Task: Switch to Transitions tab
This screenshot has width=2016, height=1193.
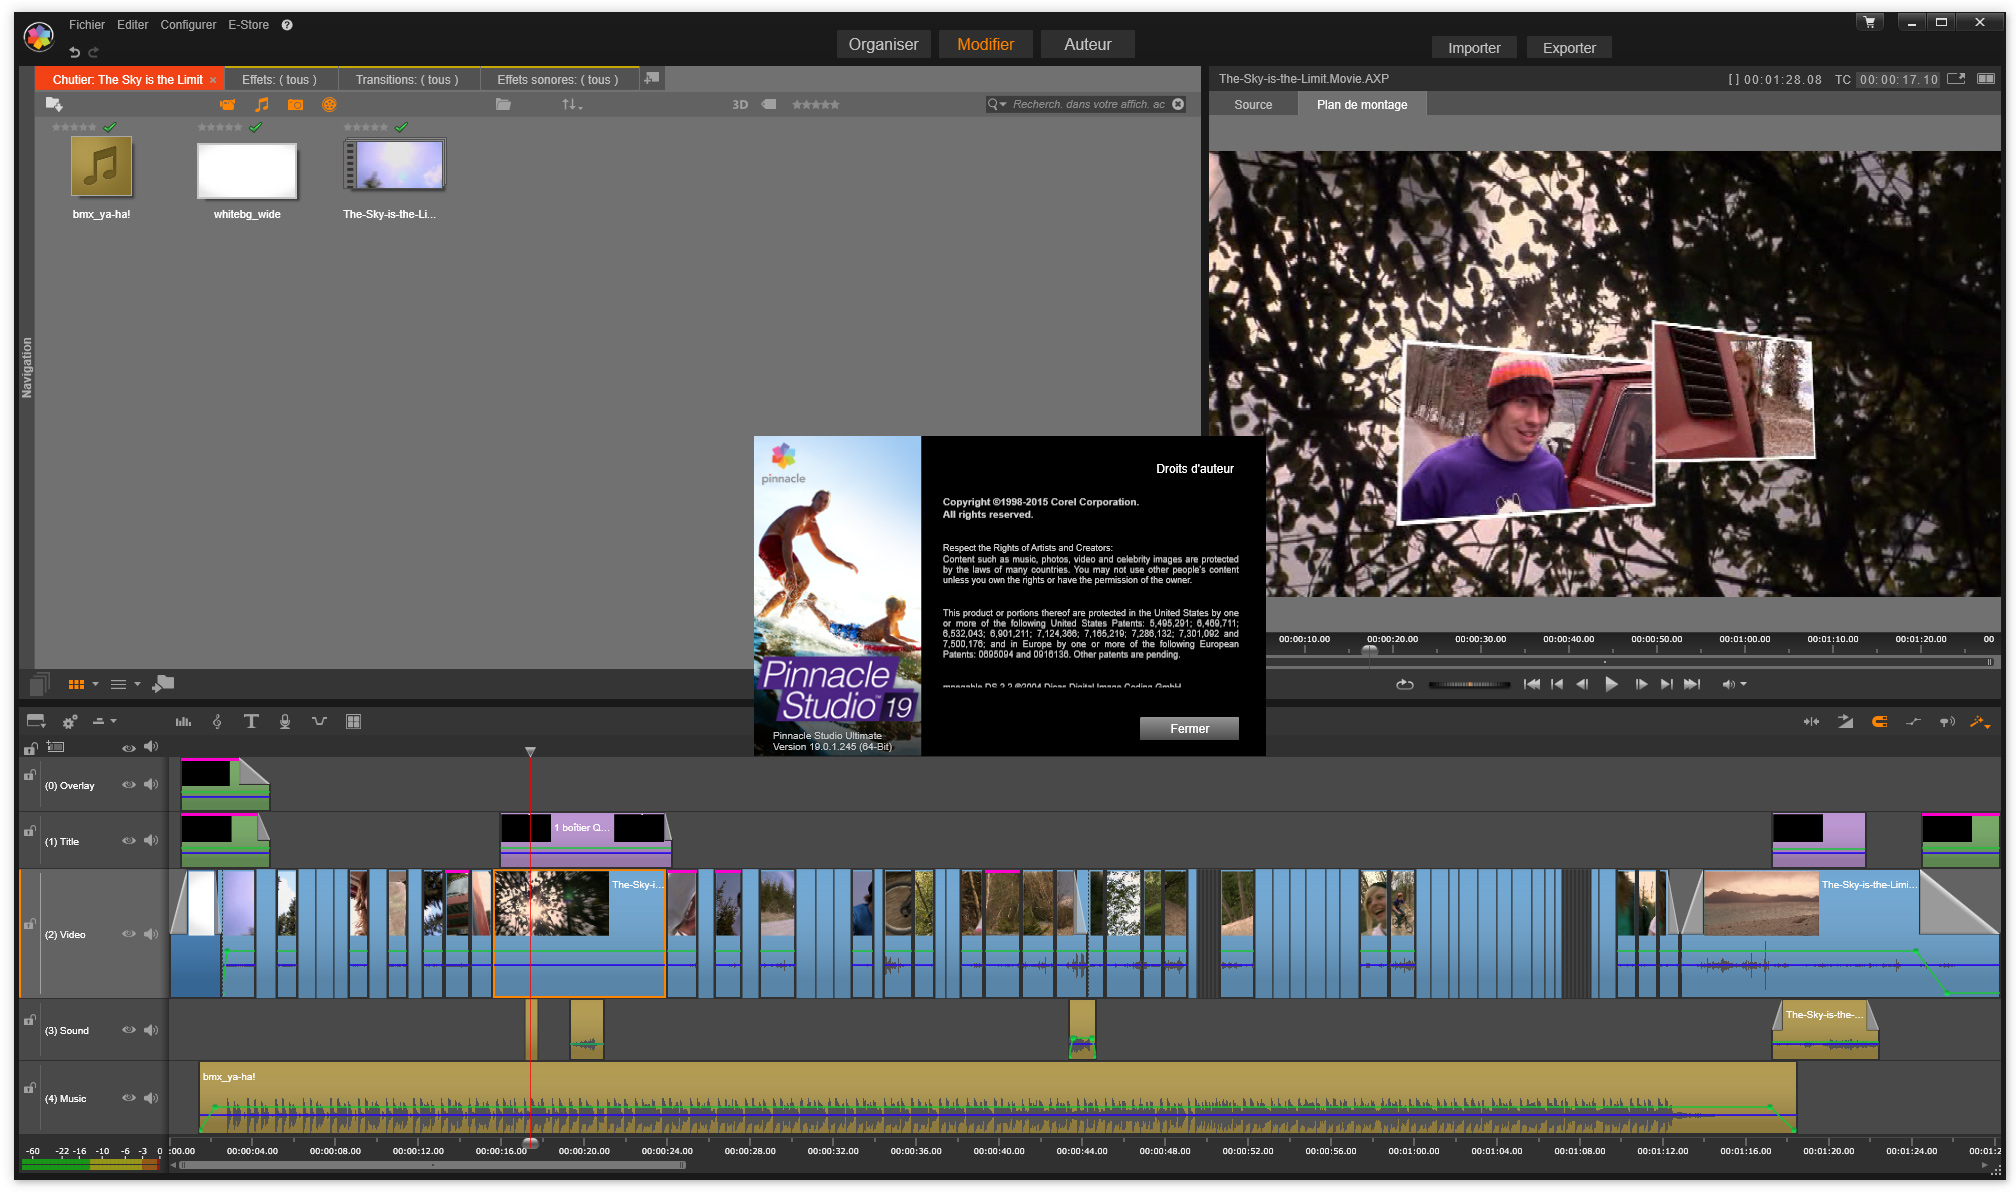Action: 407,80
